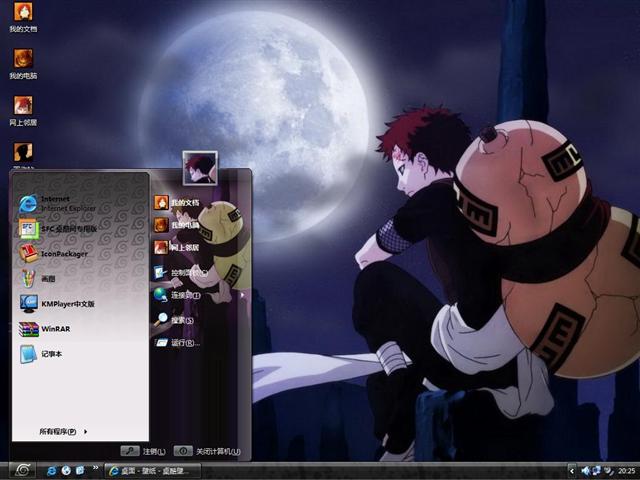Launch Internet Explorer from Start menu
This screenshot has width=640, height=480.
pyautogui.click(x=58, y=203)
